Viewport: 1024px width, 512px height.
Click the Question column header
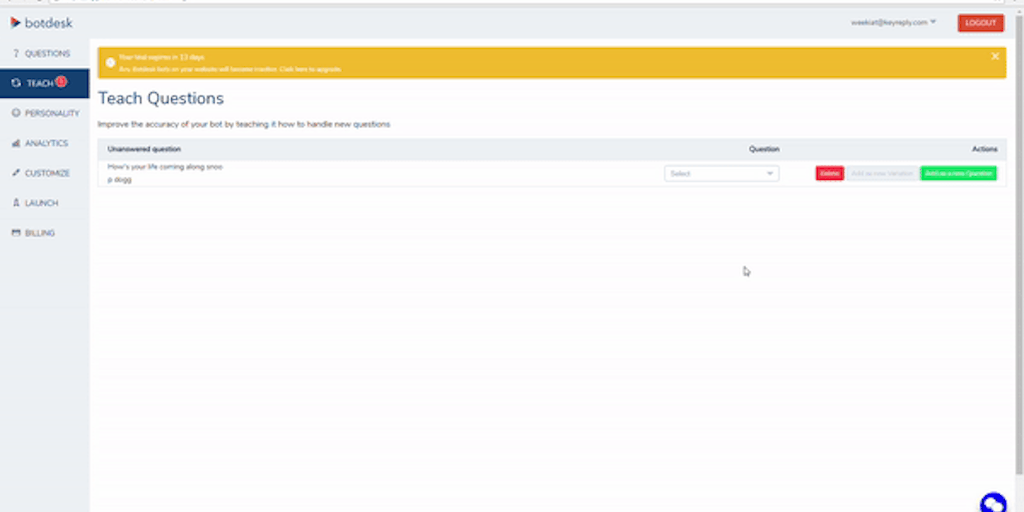click(764, 150)
